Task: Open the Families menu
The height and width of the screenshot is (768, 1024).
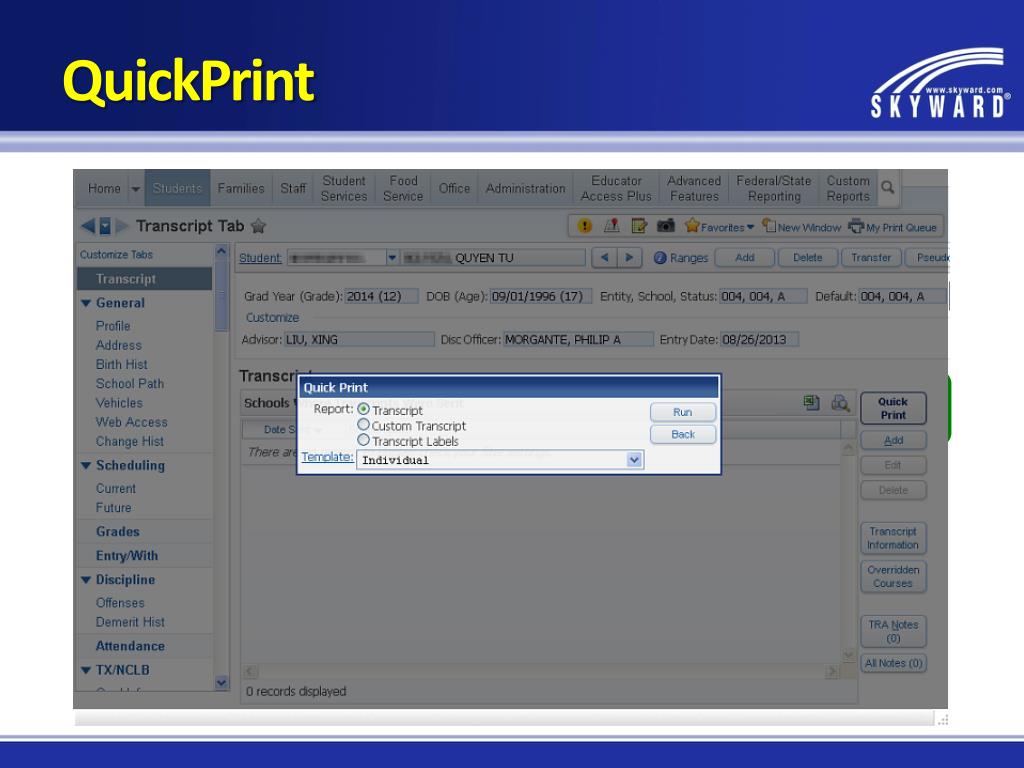Action: [241, 188]
